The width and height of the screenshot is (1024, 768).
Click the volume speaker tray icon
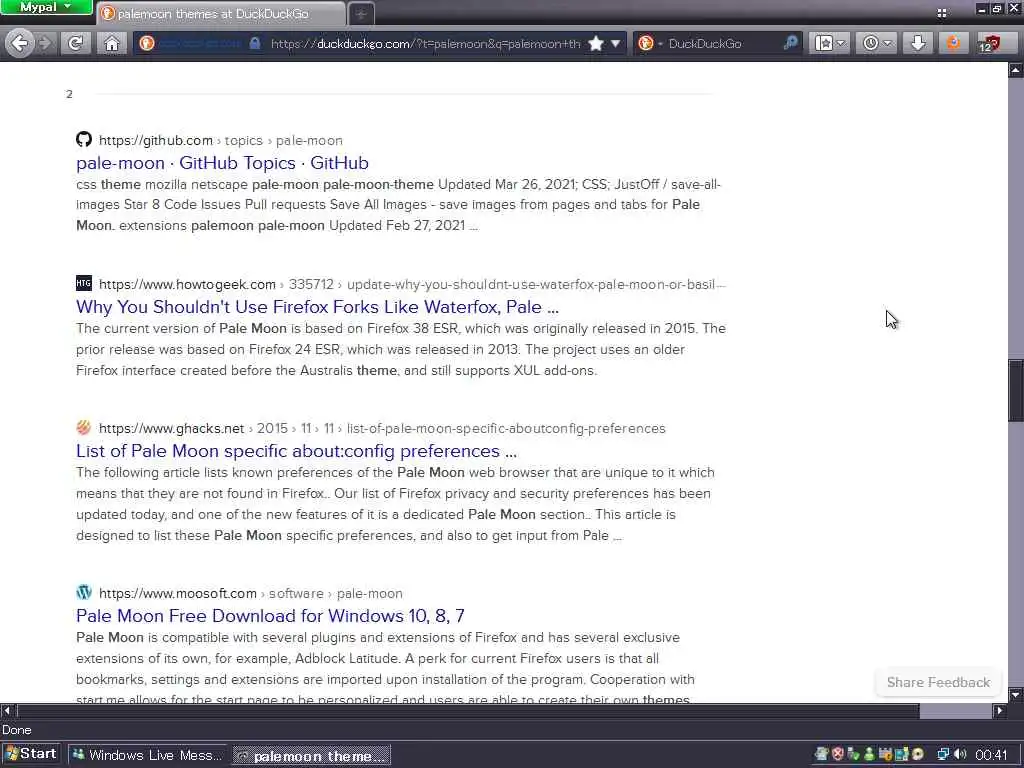tap(960, 755)
